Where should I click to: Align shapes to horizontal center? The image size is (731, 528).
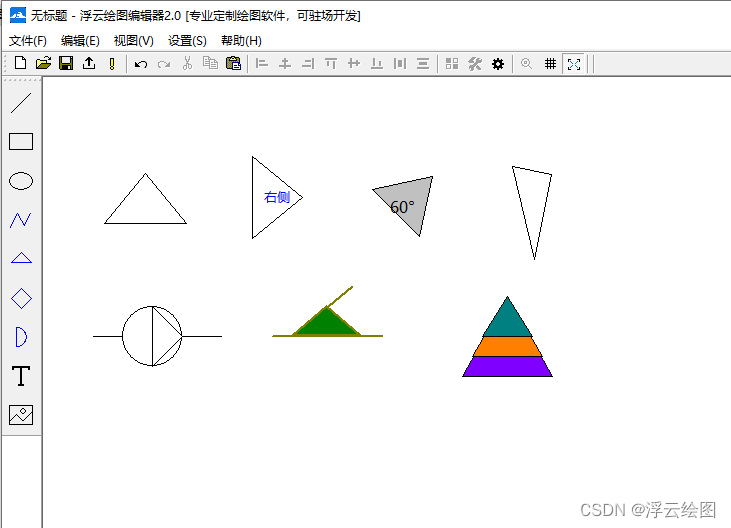coord(285,64)
